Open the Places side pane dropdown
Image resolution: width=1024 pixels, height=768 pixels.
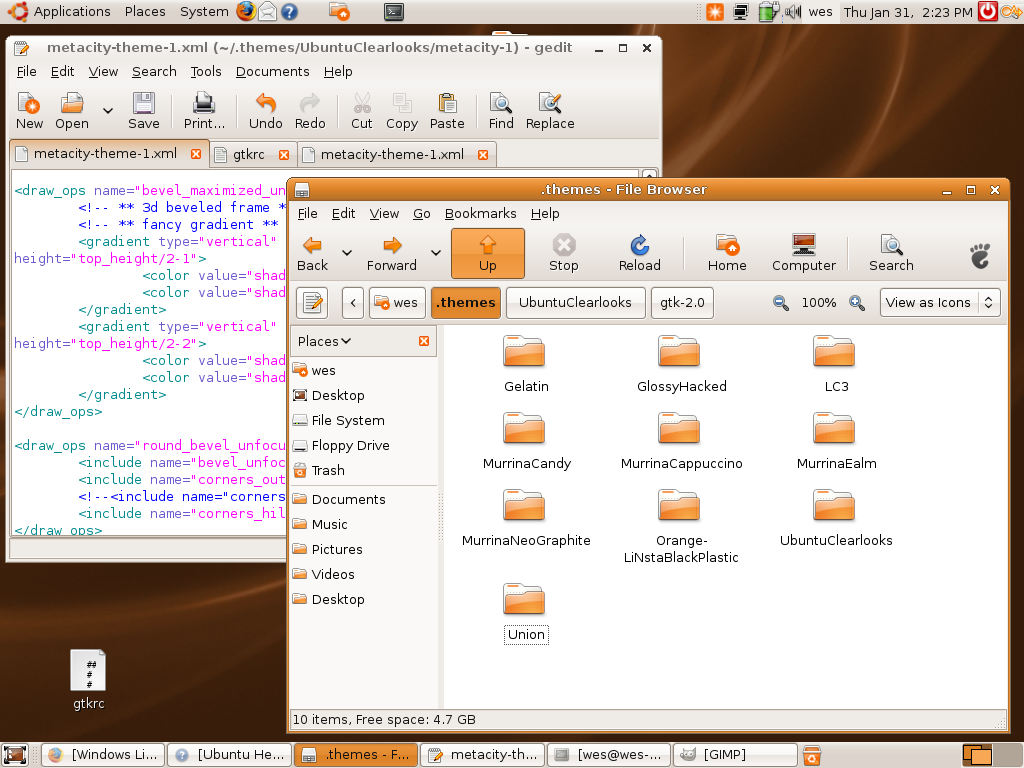click(x=325, y=341)
